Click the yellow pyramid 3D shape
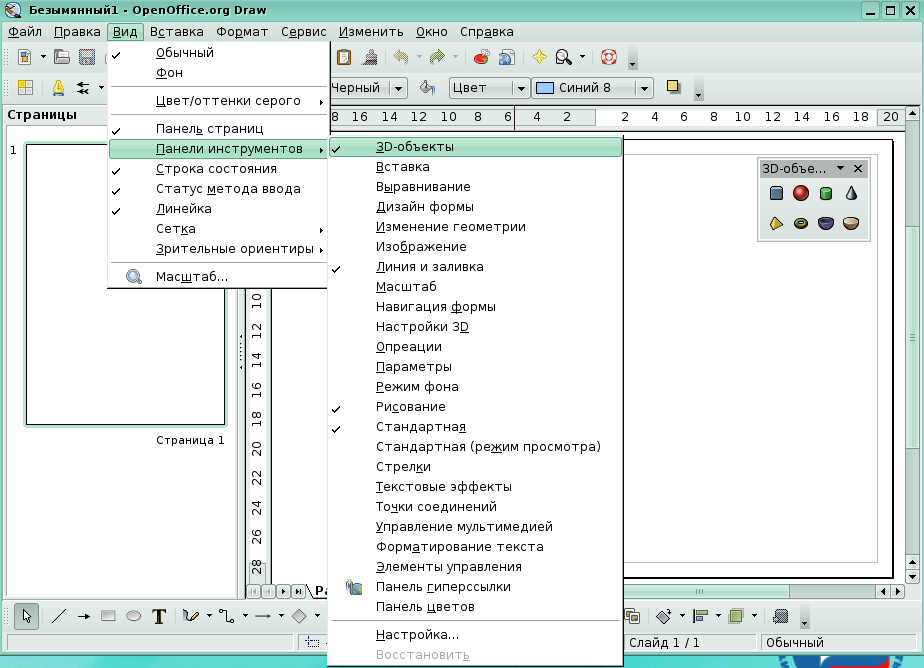Viewport: 924px width, 668px height. [776, 223]
